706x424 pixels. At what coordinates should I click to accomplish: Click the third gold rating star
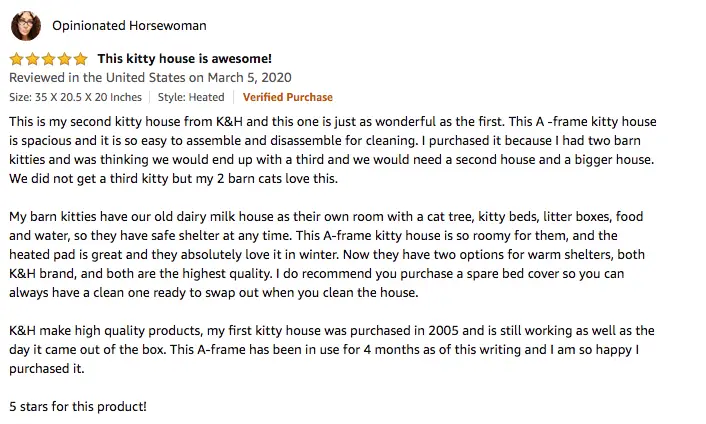click(x=49, y=59)
